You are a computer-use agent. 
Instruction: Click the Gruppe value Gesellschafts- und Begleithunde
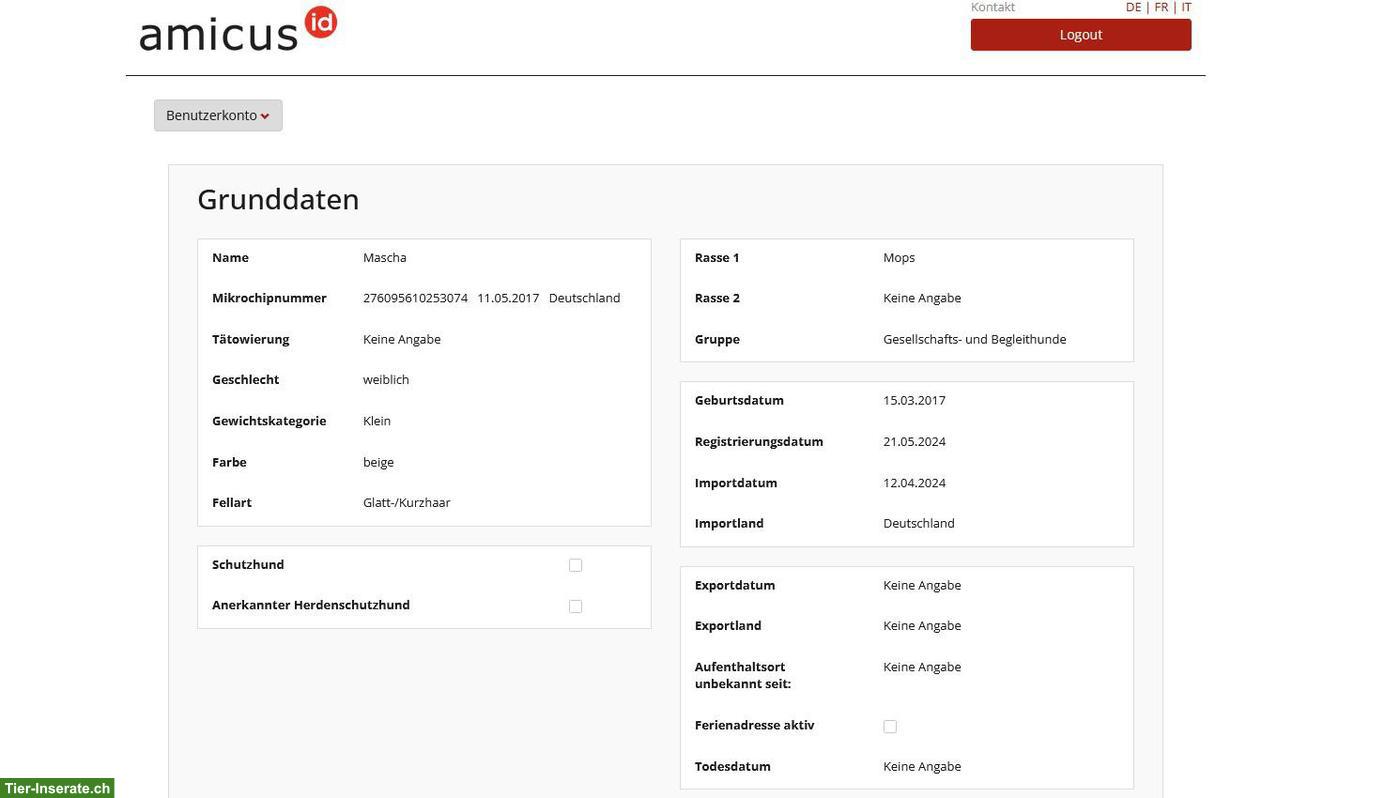click(x=974, y=339)
